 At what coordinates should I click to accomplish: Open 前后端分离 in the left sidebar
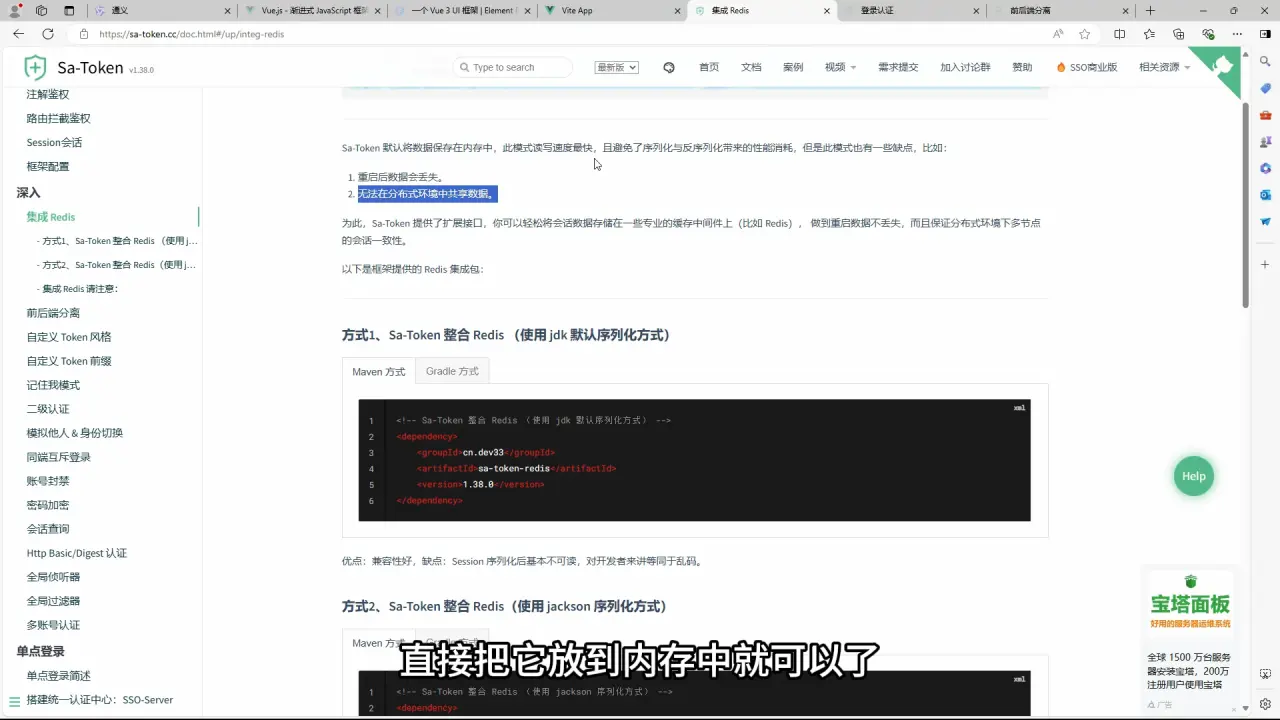[x=53, y=313]
